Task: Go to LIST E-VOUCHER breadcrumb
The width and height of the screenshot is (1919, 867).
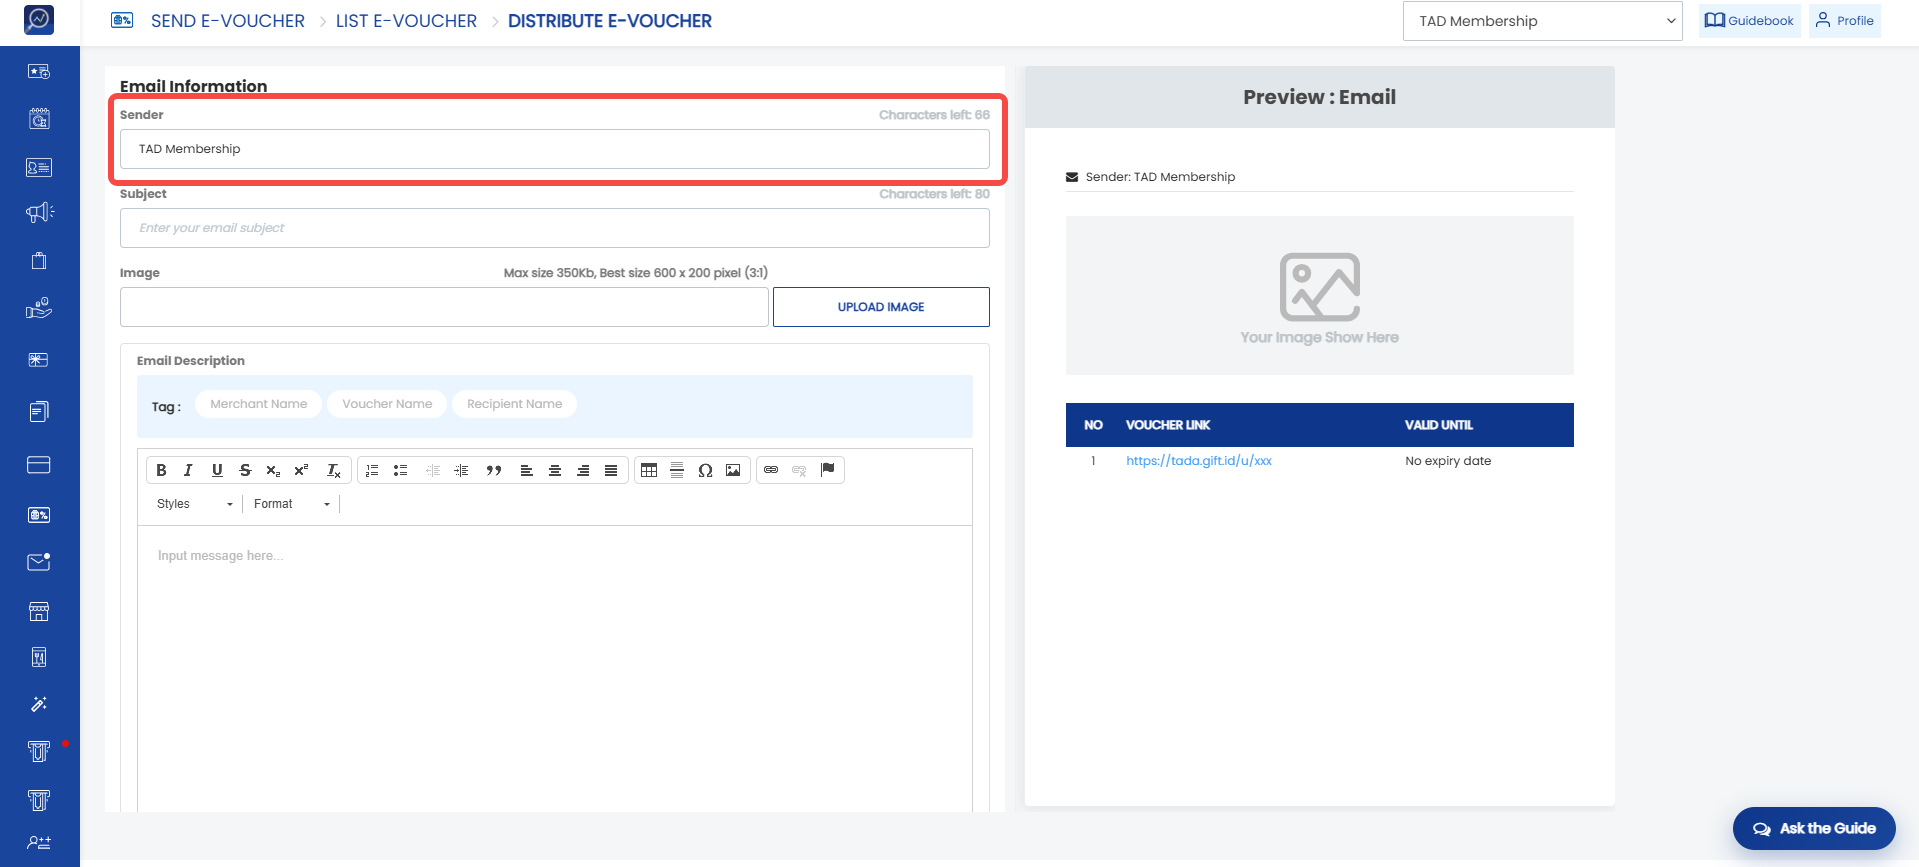Action: 406,21
